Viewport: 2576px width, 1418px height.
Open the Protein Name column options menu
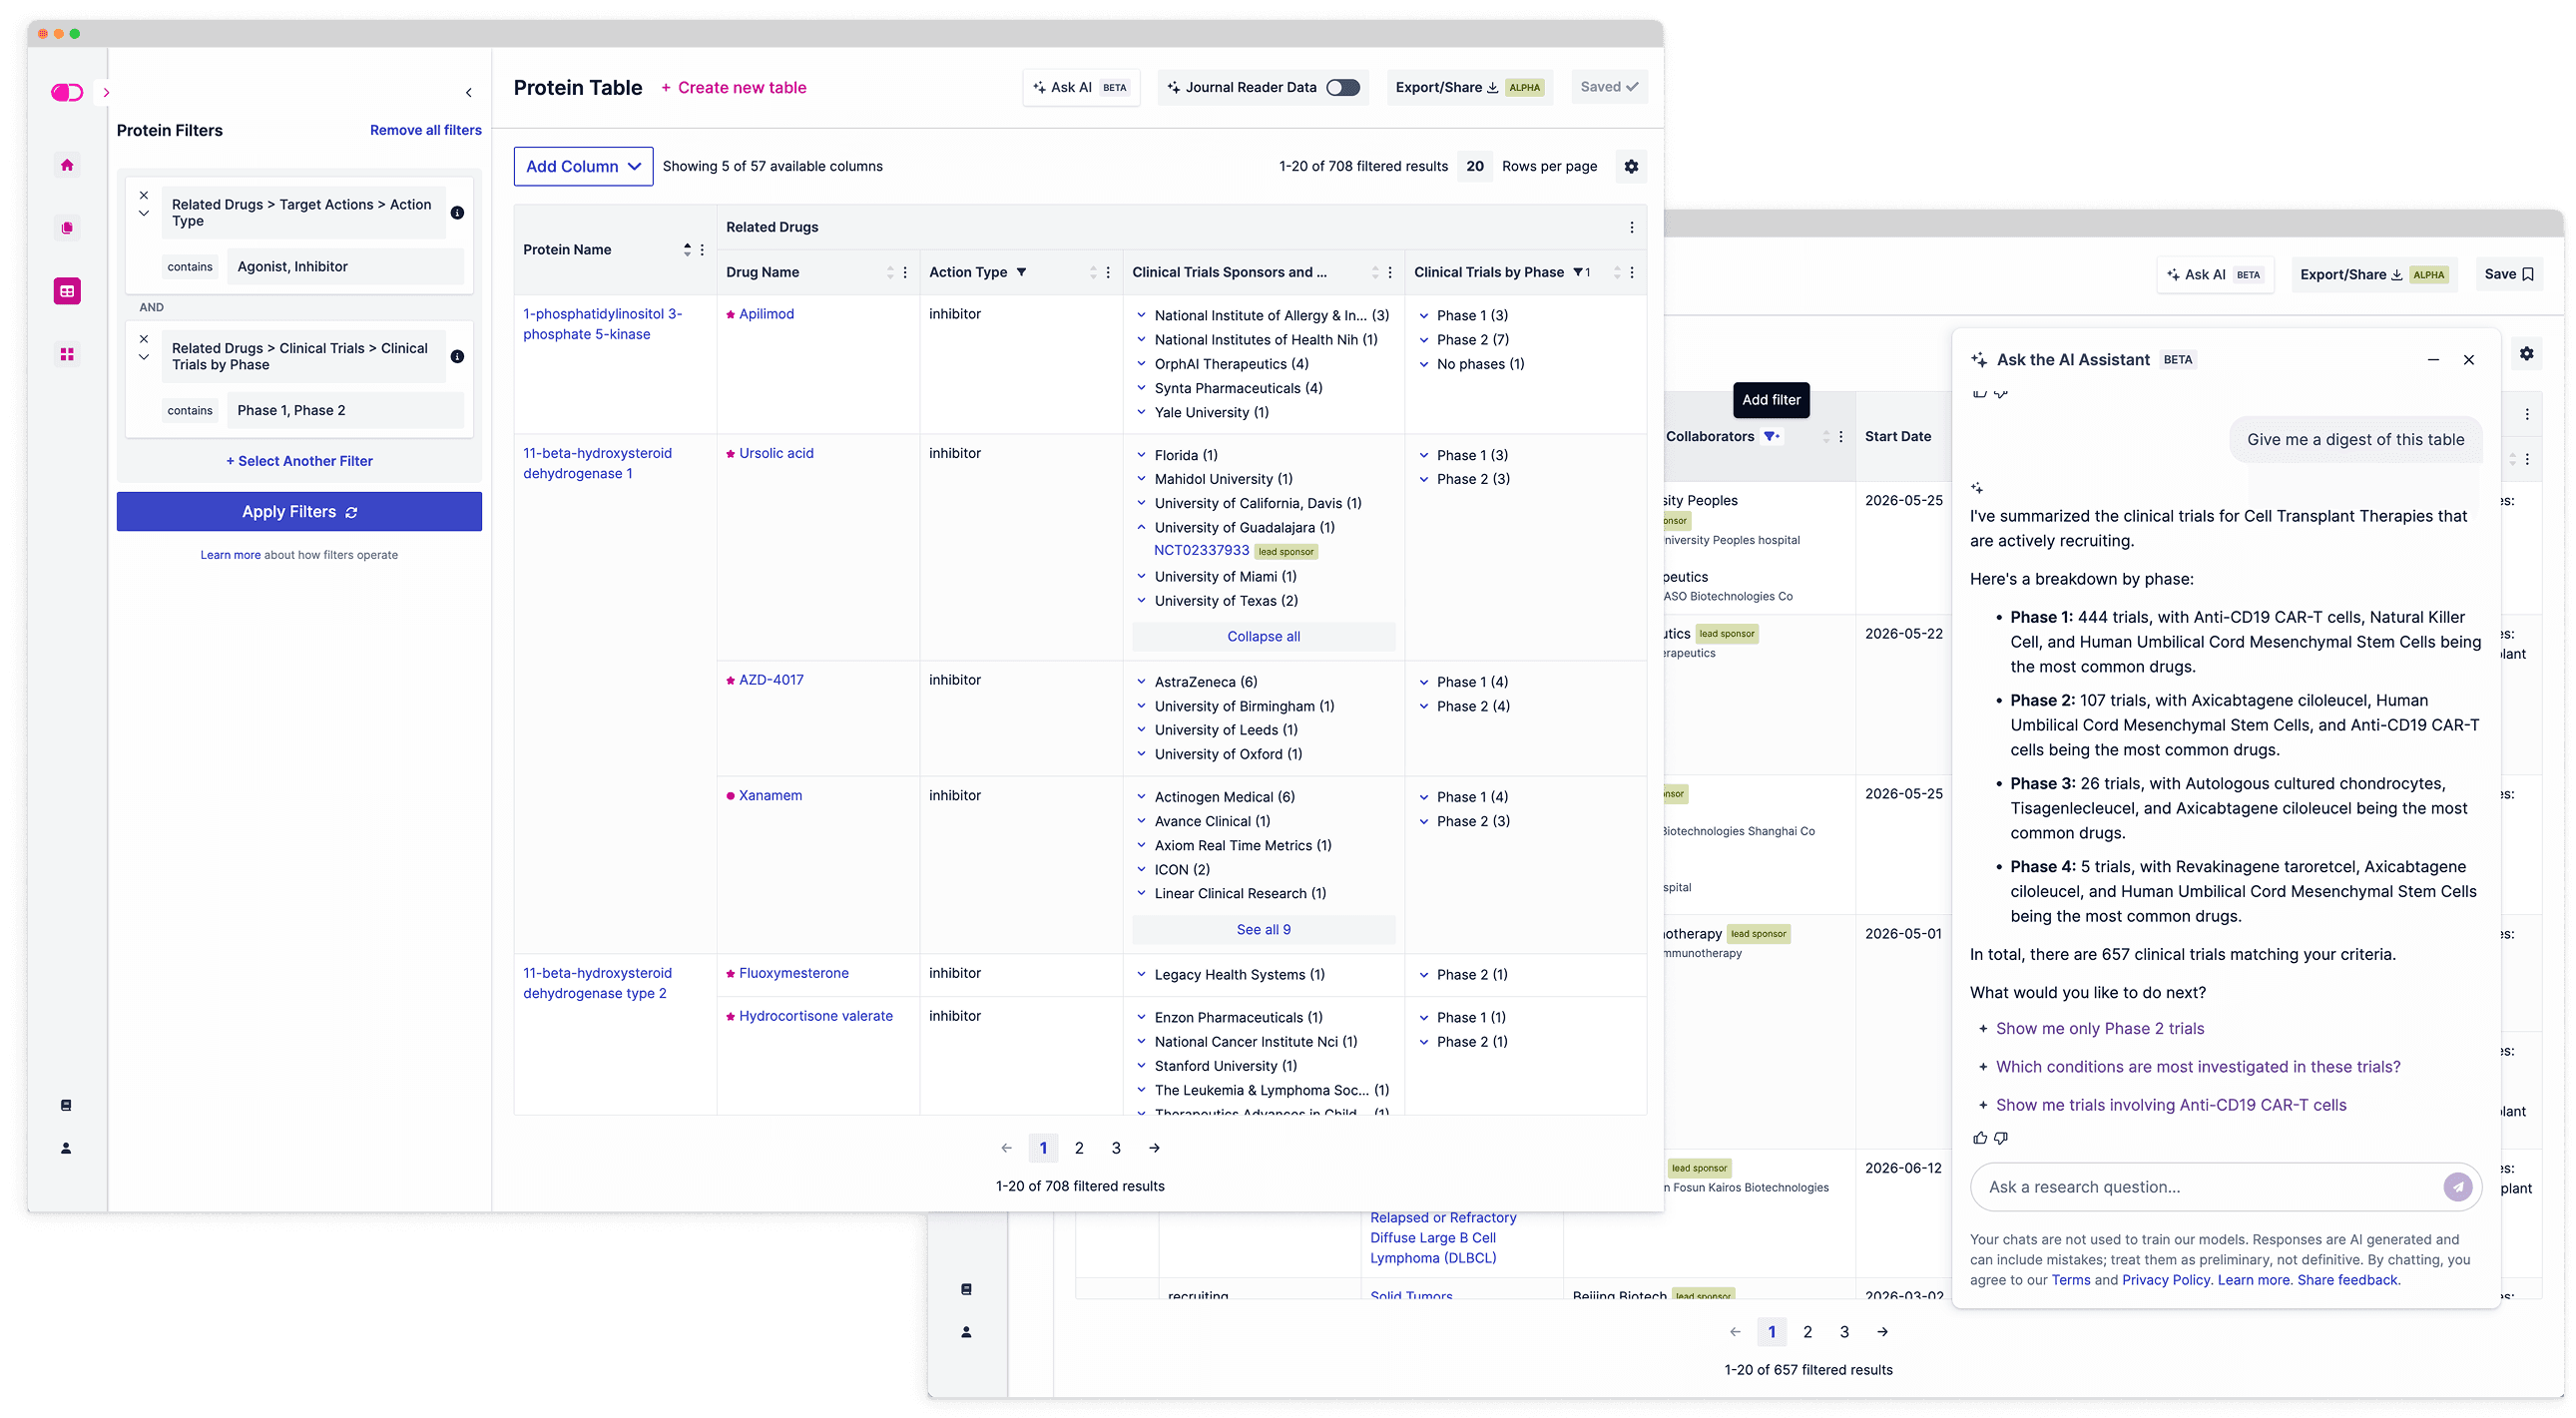tap(702, 250)
